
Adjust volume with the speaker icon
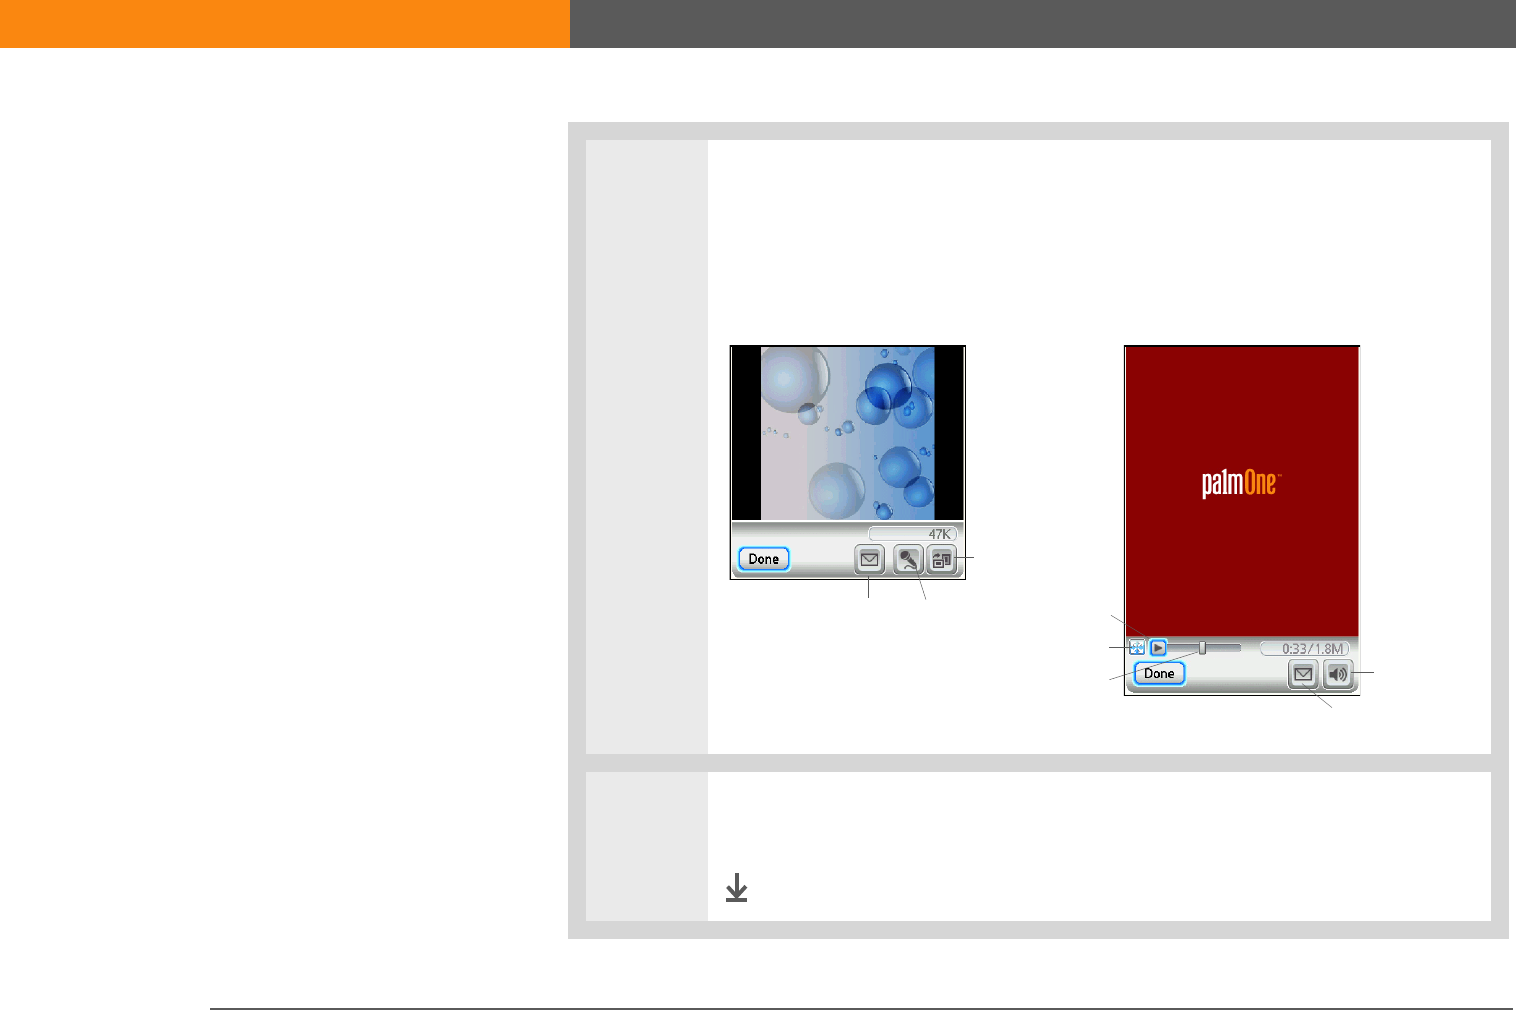point(1338,674)
